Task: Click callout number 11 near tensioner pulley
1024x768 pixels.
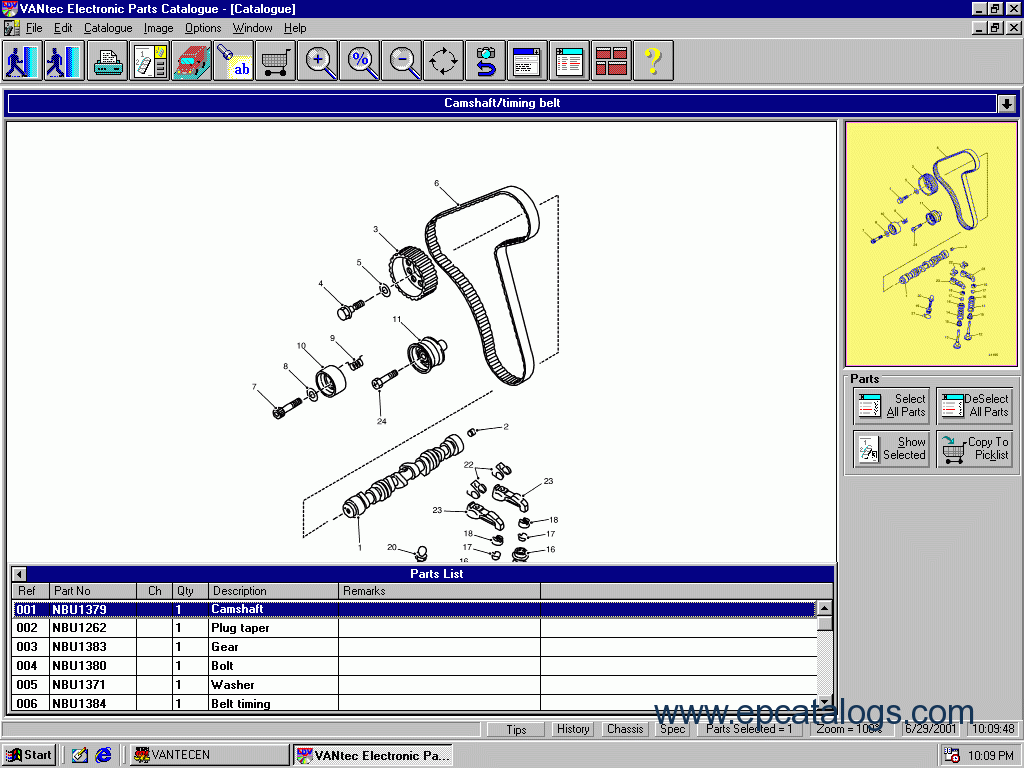Action: coord(396,319)
